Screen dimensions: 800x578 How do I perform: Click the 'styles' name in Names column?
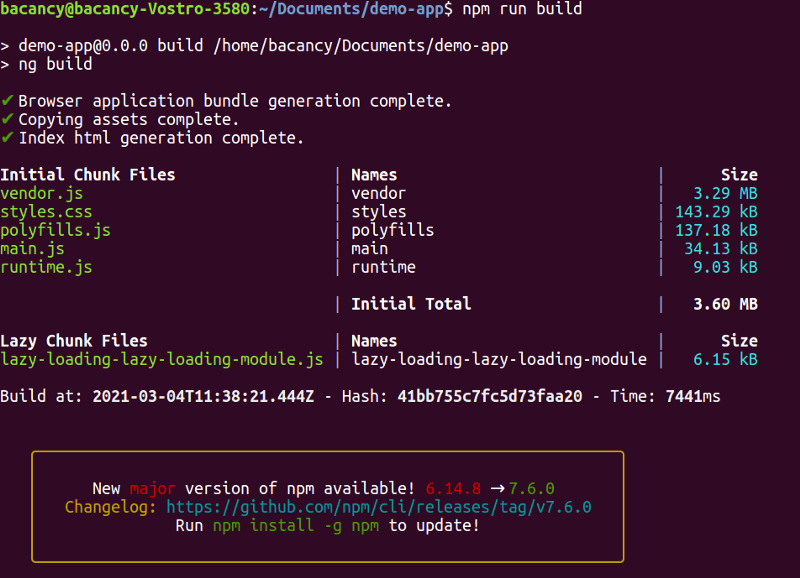click(x=379, y=212)
